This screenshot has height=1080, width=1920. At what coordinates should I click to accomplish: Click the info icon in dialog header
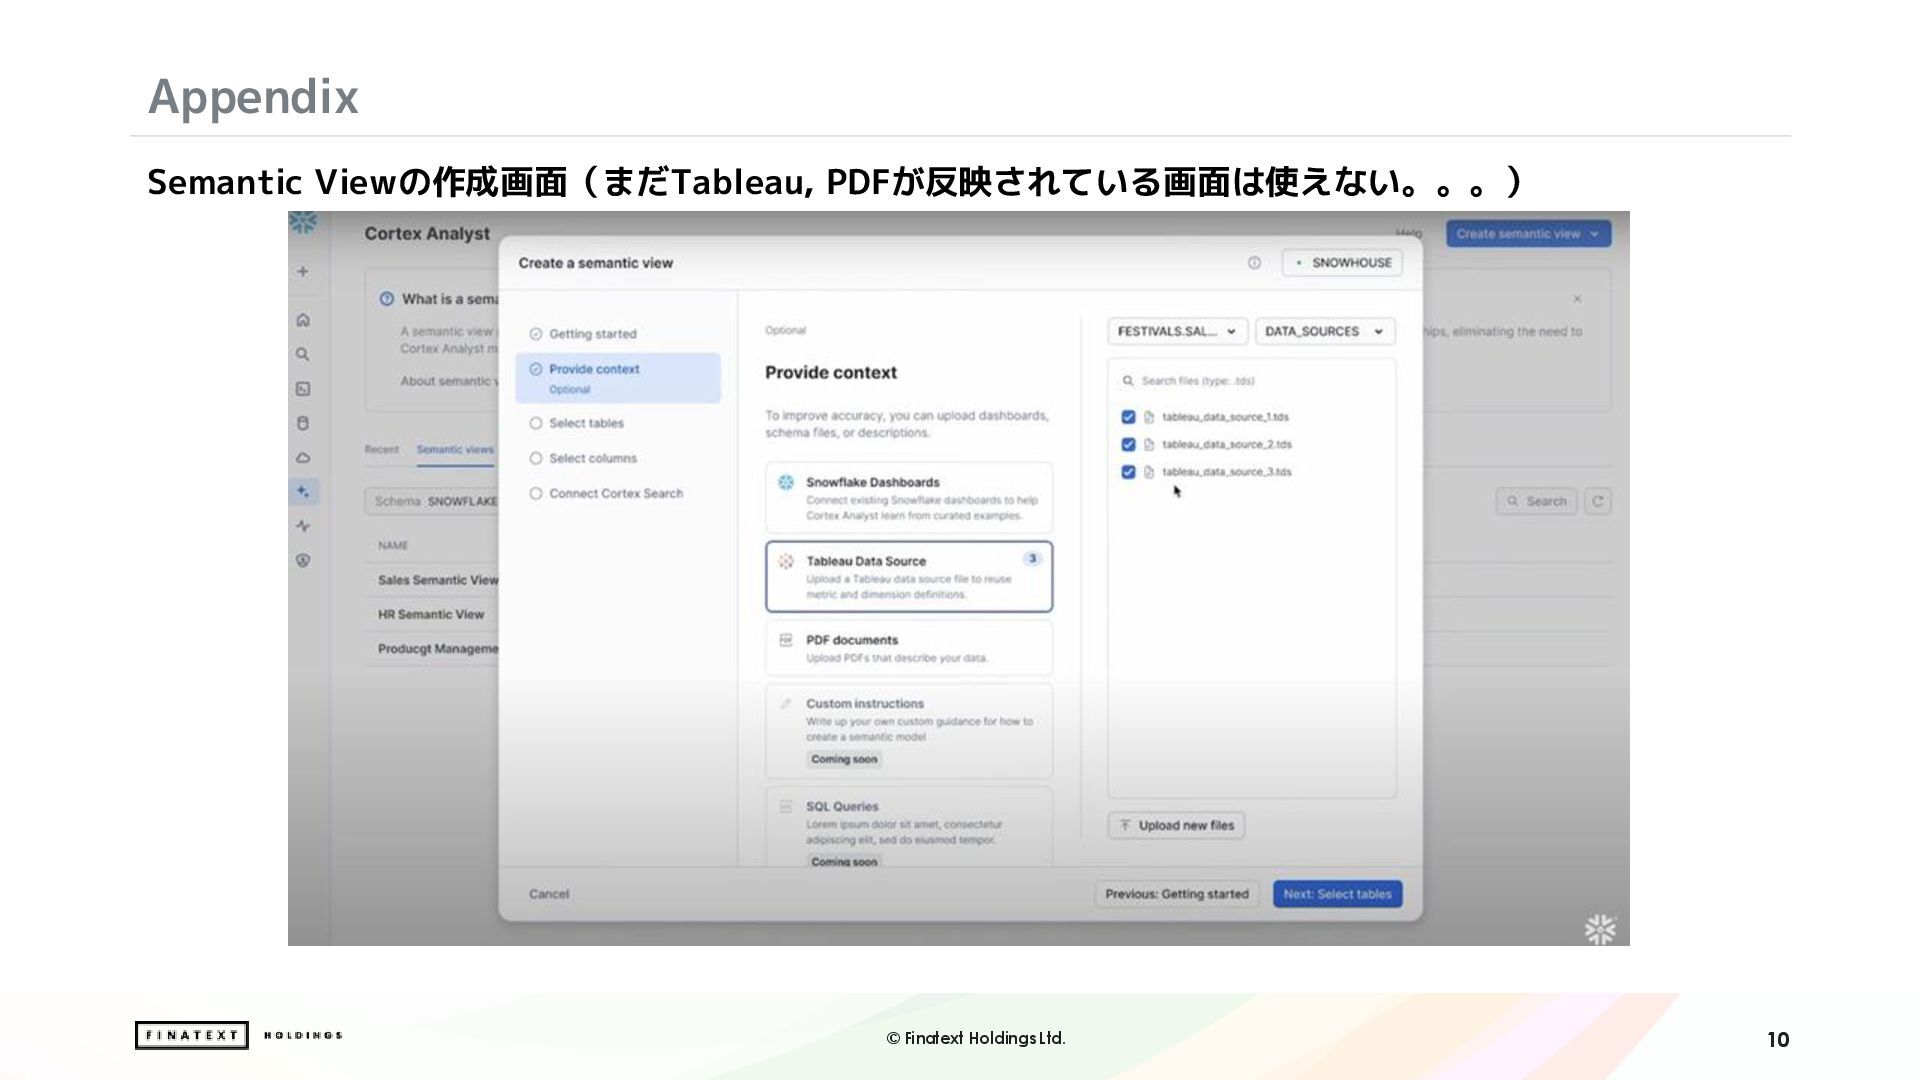(x=1254, y=263)
